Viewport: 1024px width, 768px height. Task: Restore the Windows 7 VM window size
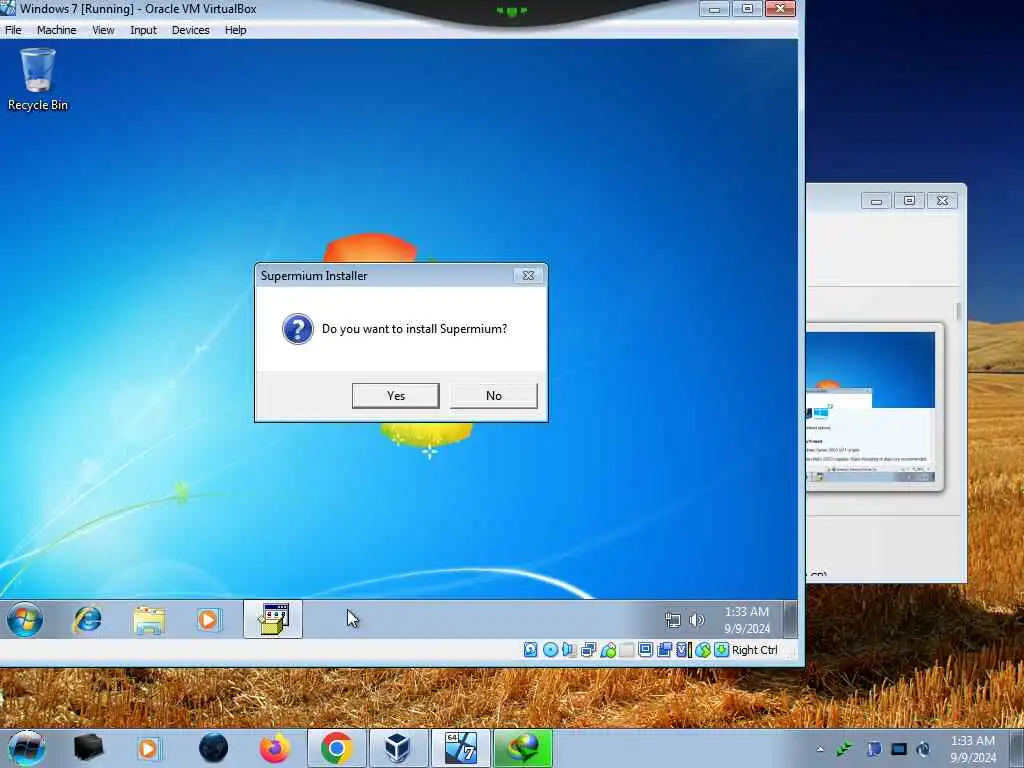tap(747, 8)
